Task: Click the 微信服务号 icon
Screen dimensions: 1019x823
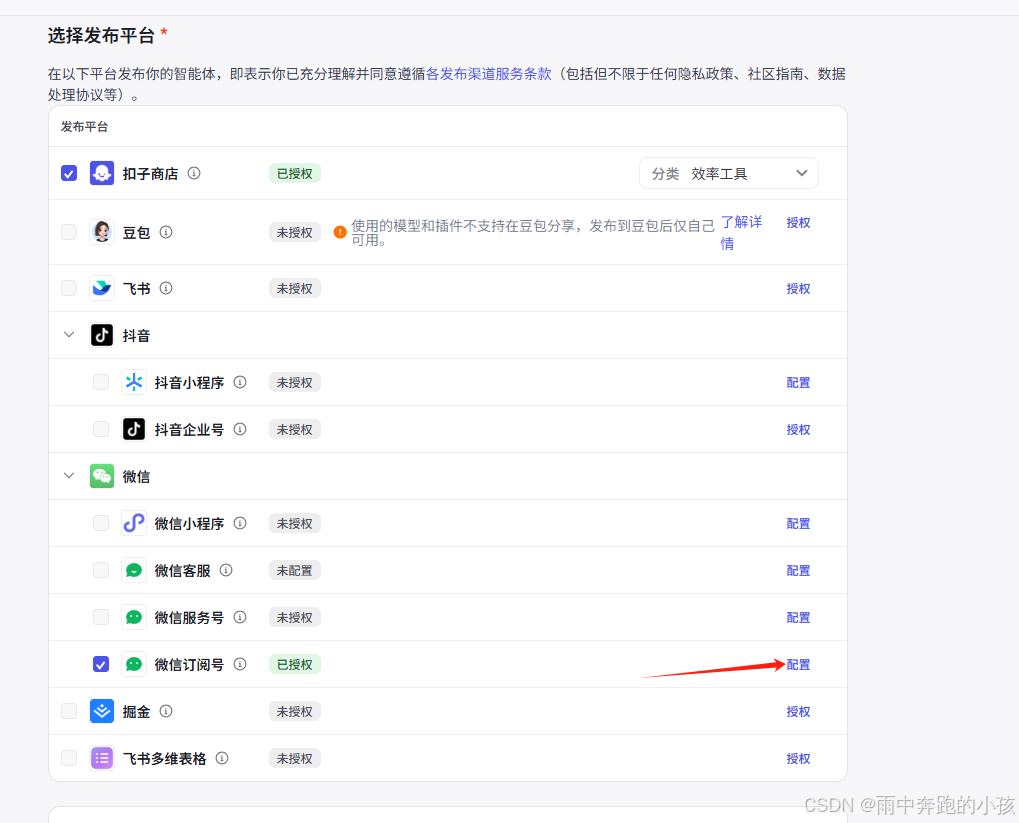Action: click(133, 617)
